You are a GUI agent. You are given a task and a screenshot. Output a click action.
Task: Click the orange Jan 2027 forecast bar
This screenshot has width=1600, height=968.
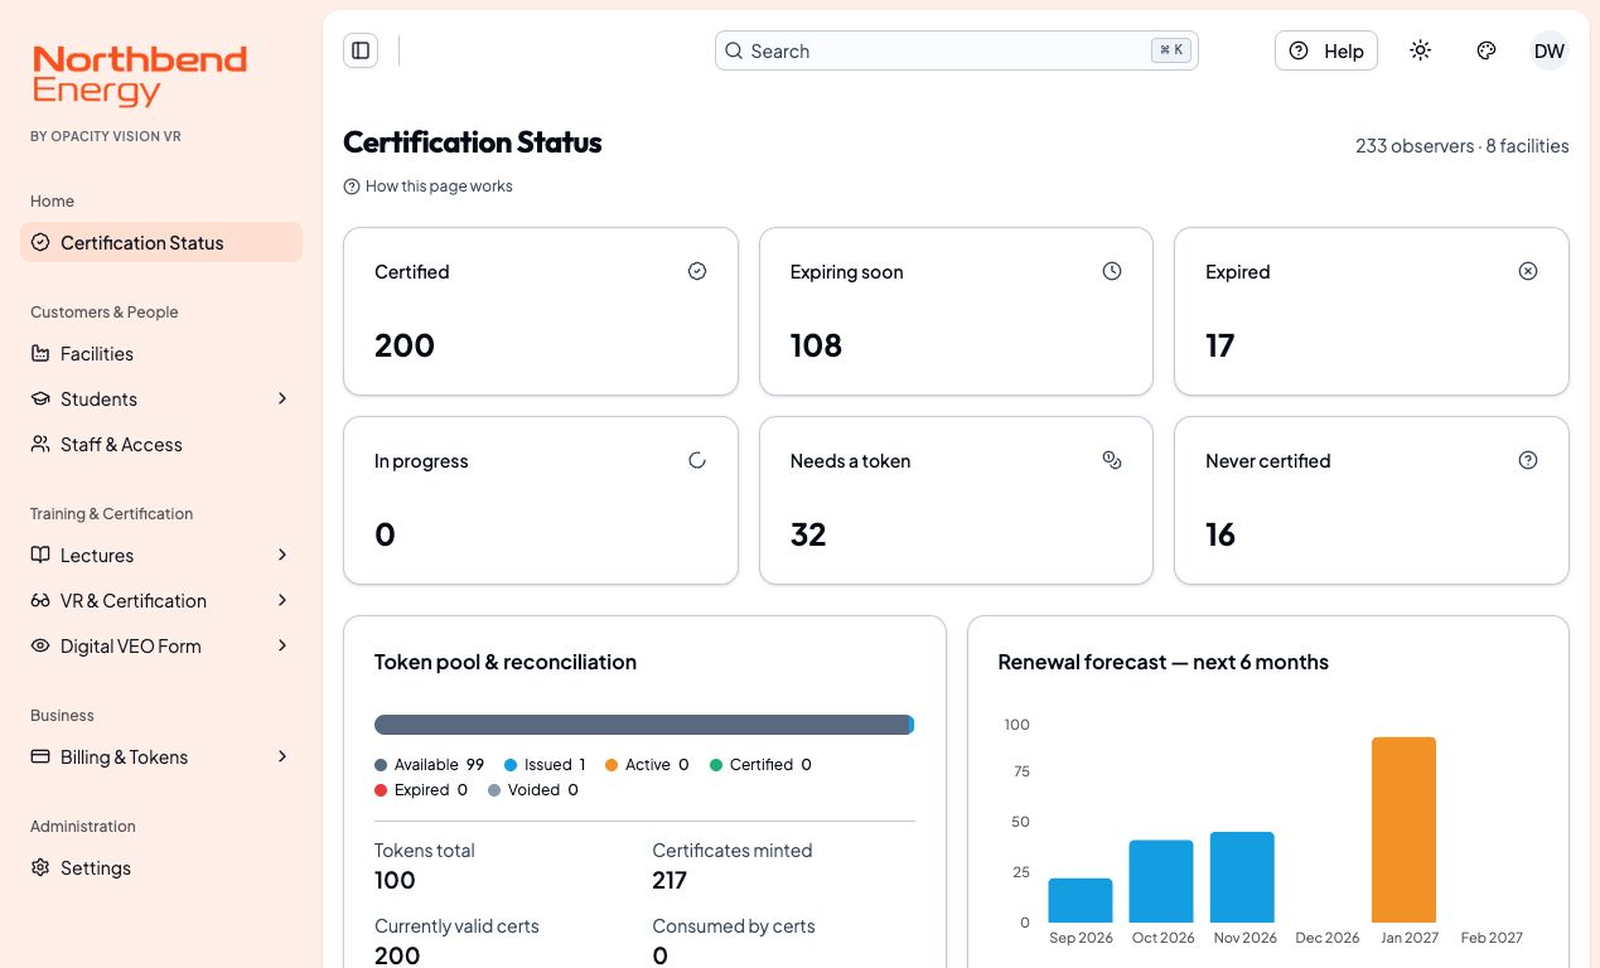[1404, 829]
